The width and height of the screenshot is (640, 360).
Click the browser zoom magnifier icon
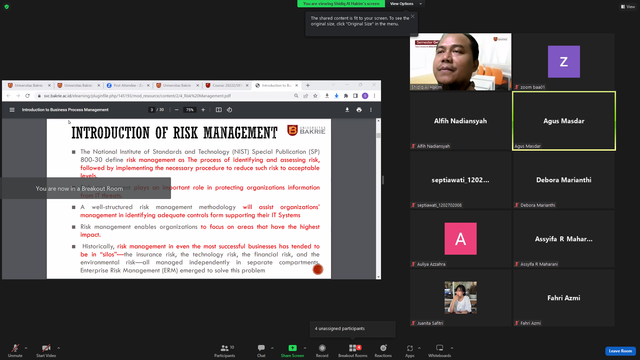[296, 96]
